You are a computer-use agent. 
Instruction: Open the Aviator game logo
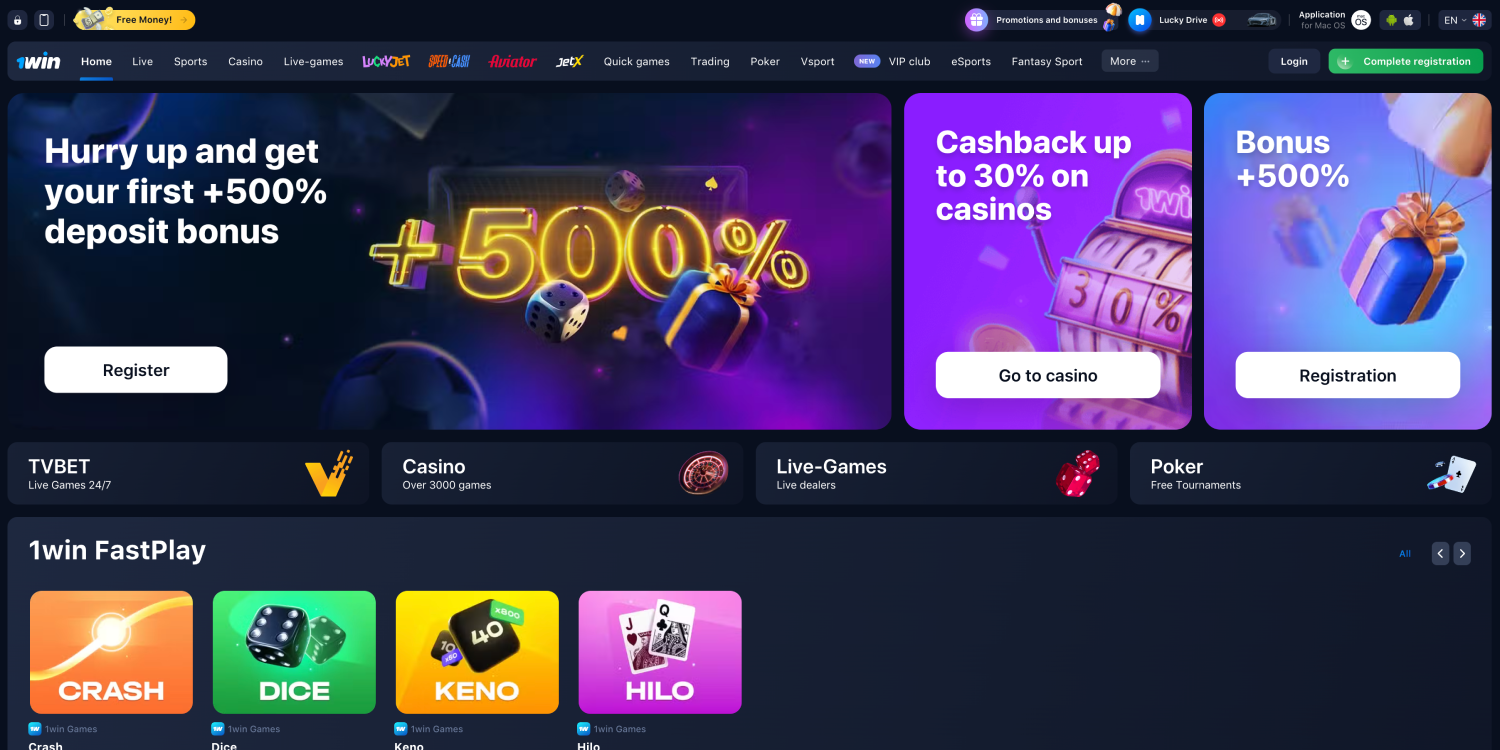[x=512, y=61]
